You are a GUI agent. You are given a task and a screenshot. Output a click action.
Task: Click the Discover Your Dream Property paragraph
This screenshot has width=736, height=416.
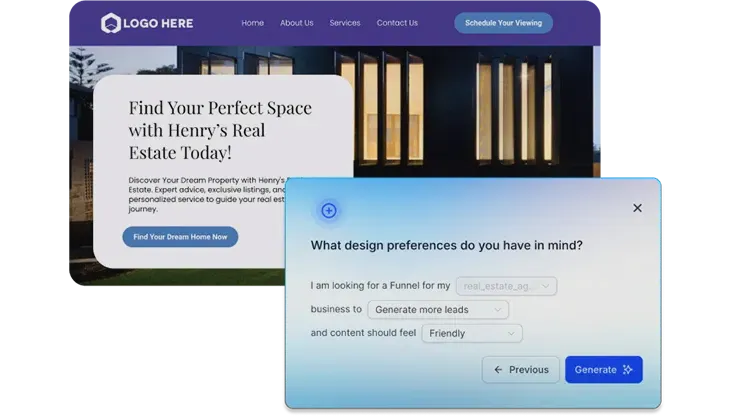tap(207, 194)
